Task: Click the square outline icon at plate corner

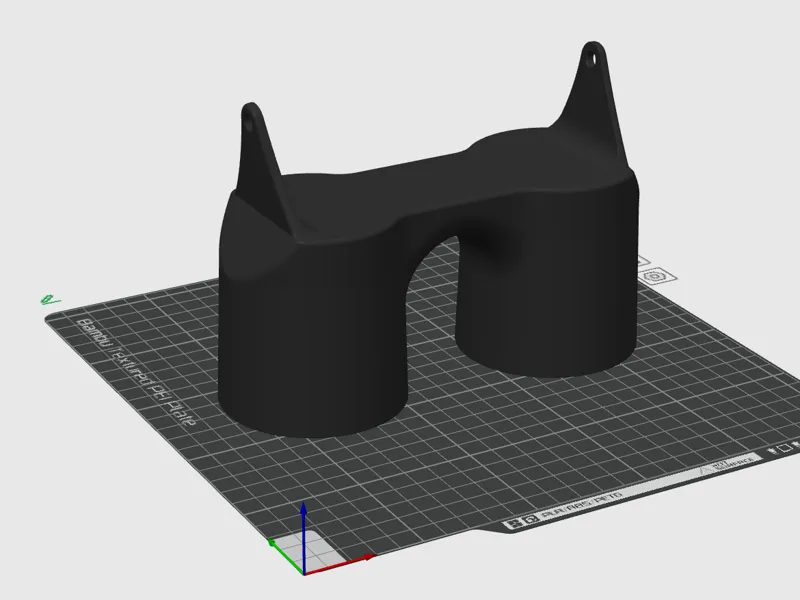Action: coord(784,449)
